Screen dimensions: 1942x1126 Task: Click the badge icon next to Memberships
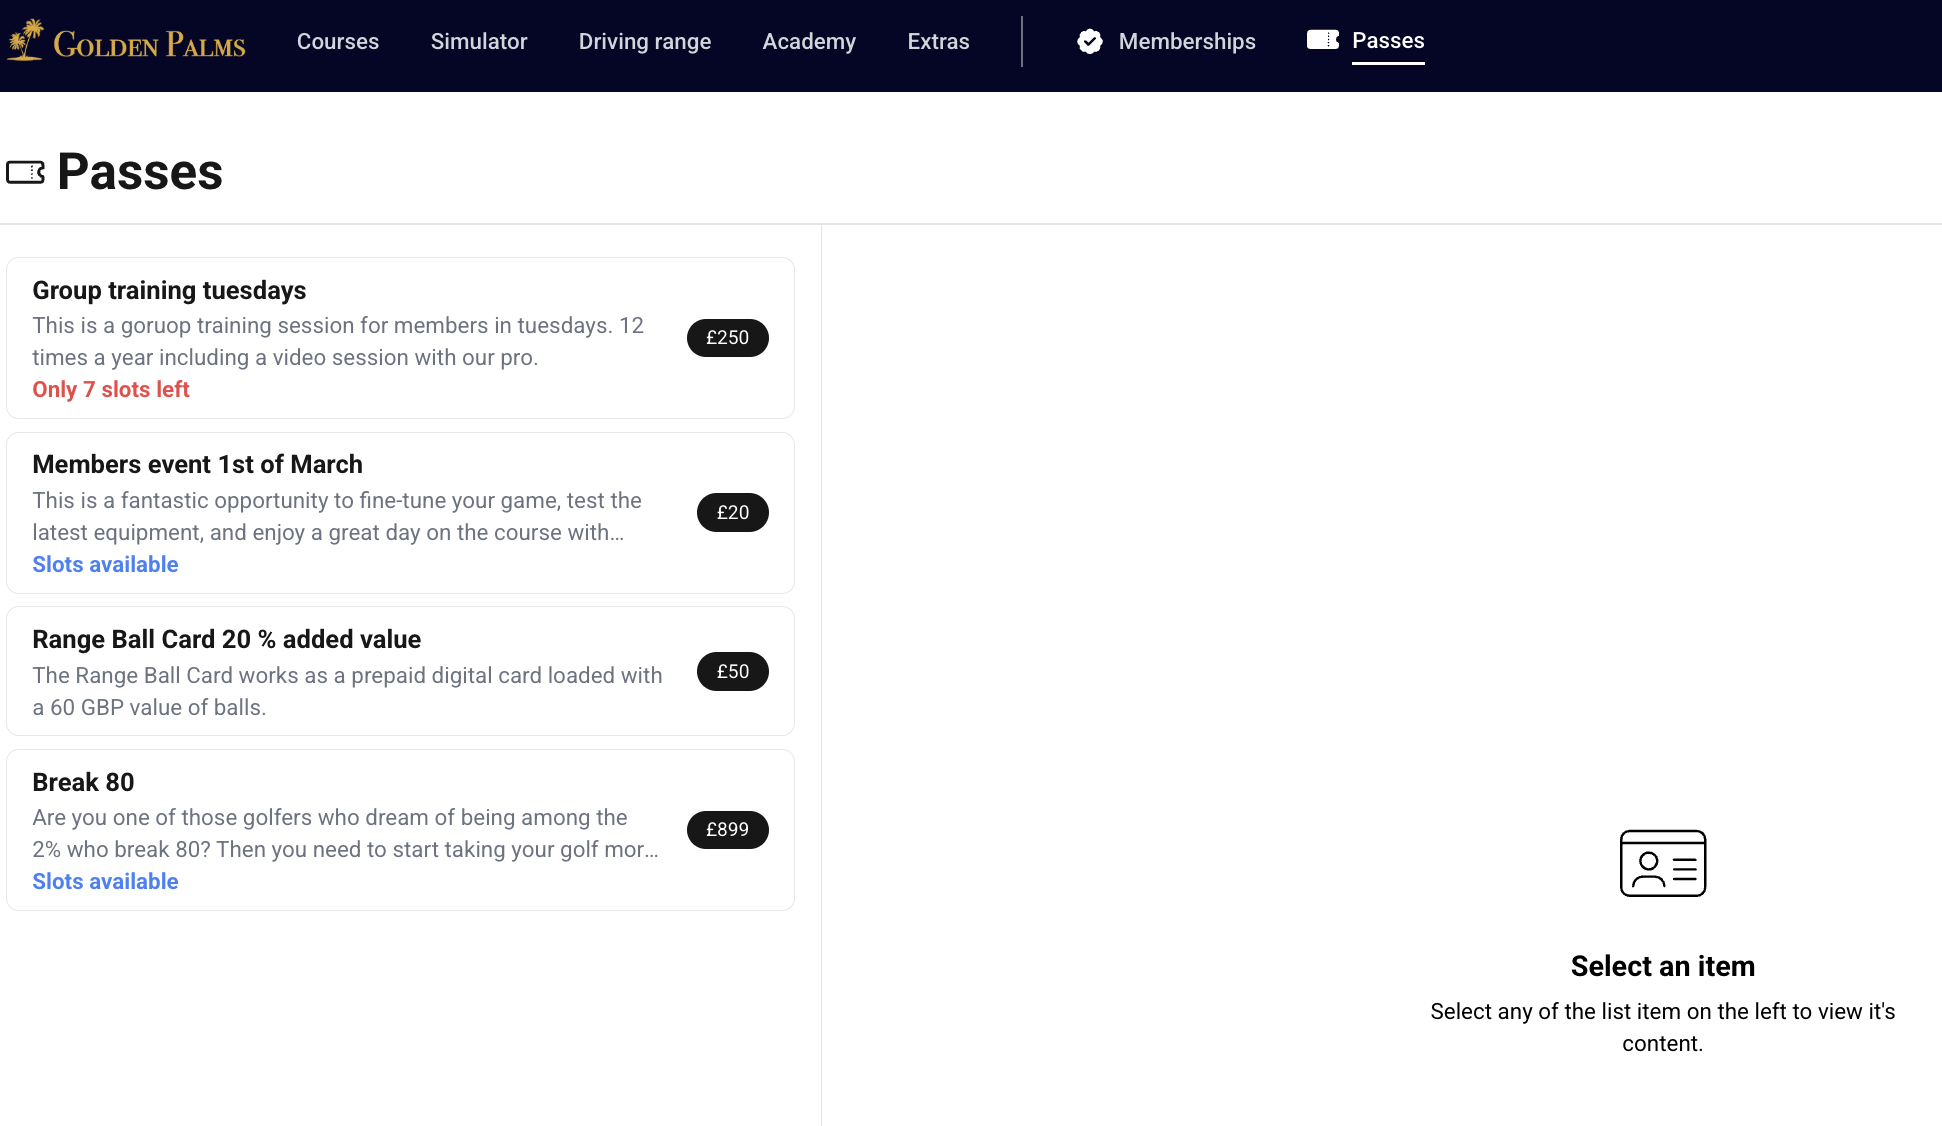point(1089,41)
